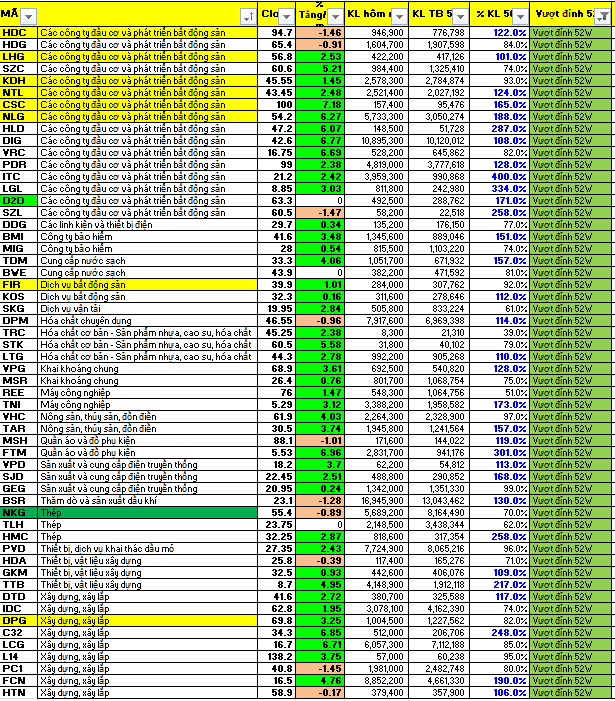Select the CSC close price cell 100
This screenshot has width=615, height=701.
click(276, 105)
